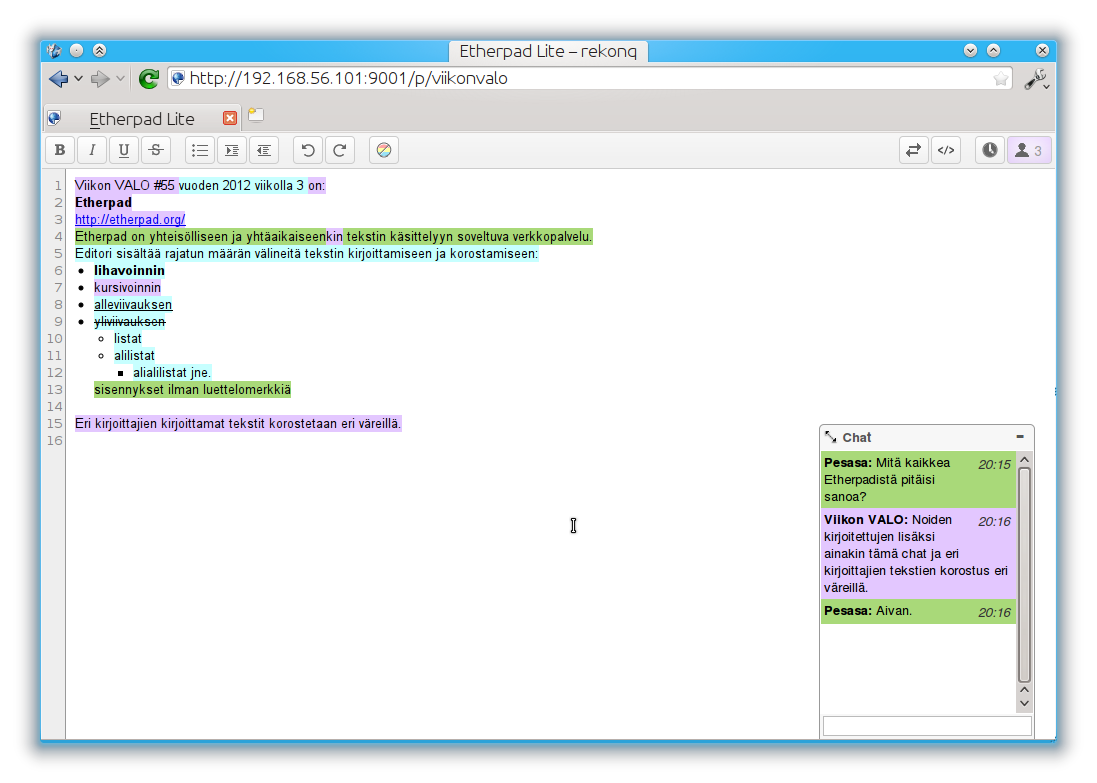Open the window menu icon in the title bar

pyautogui.click(x=55, y=50)
